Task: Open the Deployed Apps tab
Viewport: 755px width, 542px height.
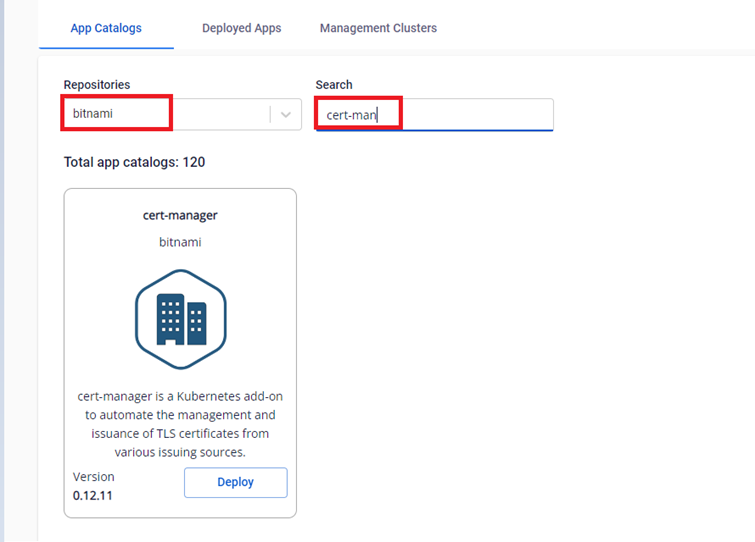Action: [241, 28]
